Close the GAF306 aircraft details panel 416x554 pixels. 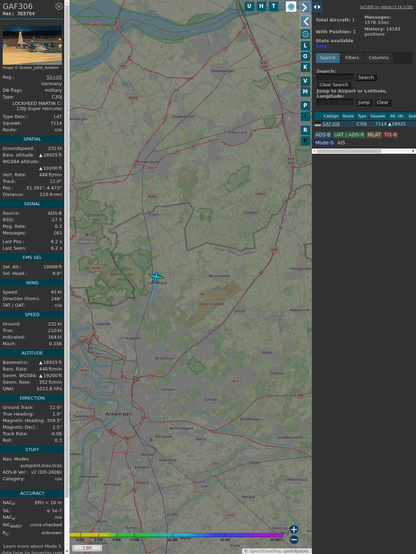coord(59,6)
